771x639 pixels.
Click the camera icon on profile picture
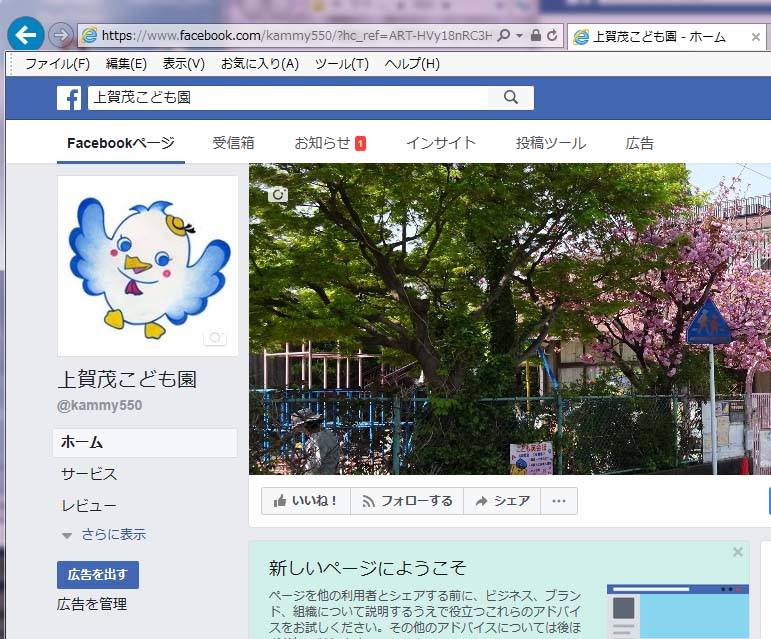click(x=215, y=338)
